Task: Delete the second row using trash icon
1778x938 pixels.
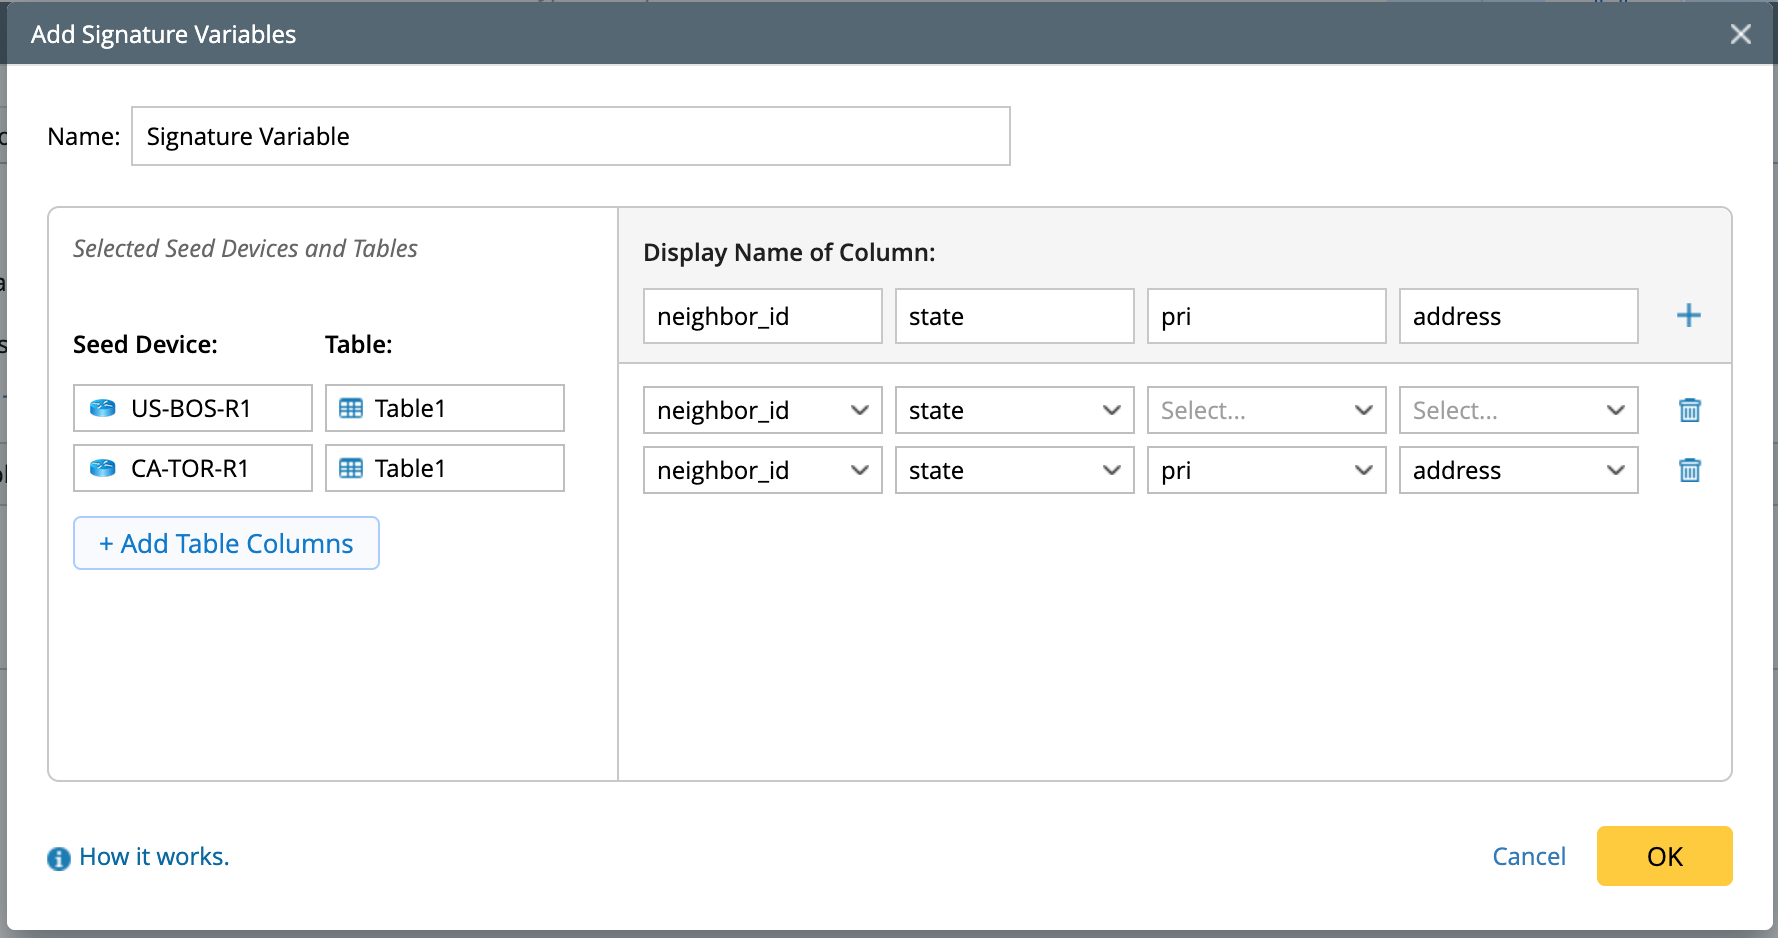Action: 1689,470
